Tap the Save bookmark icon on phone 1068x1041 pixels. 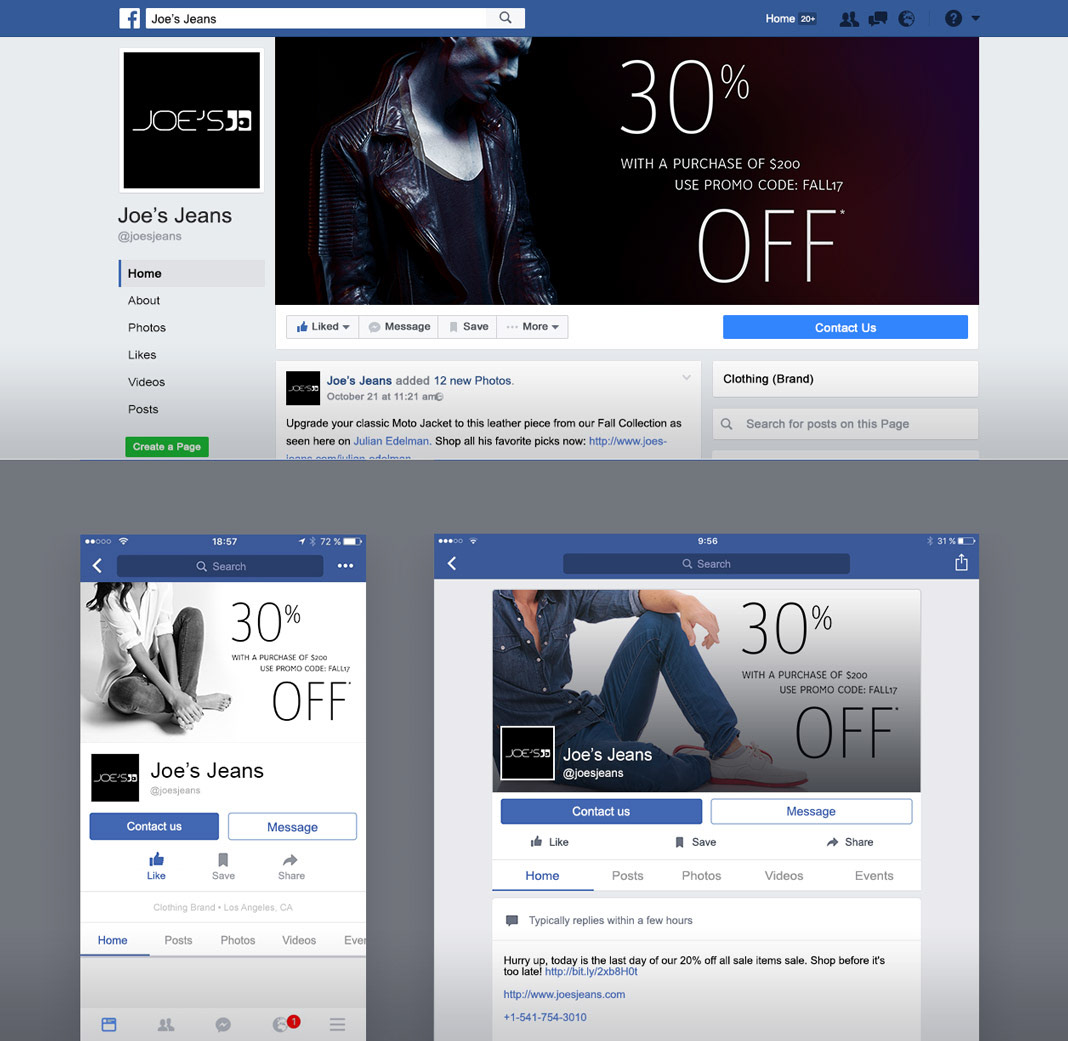coord(223,860)
